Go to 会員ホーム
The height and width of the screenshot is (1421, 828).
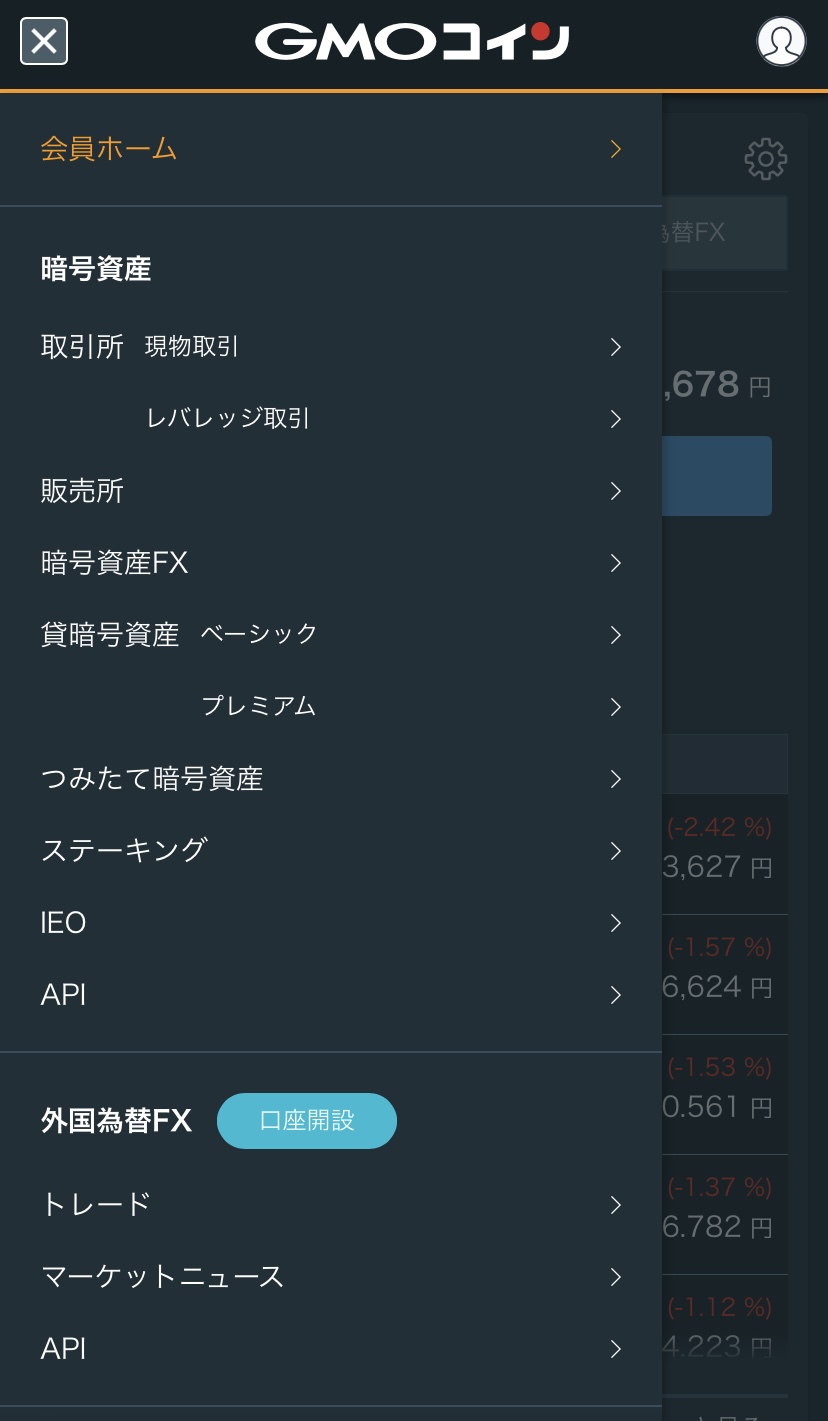109,149
